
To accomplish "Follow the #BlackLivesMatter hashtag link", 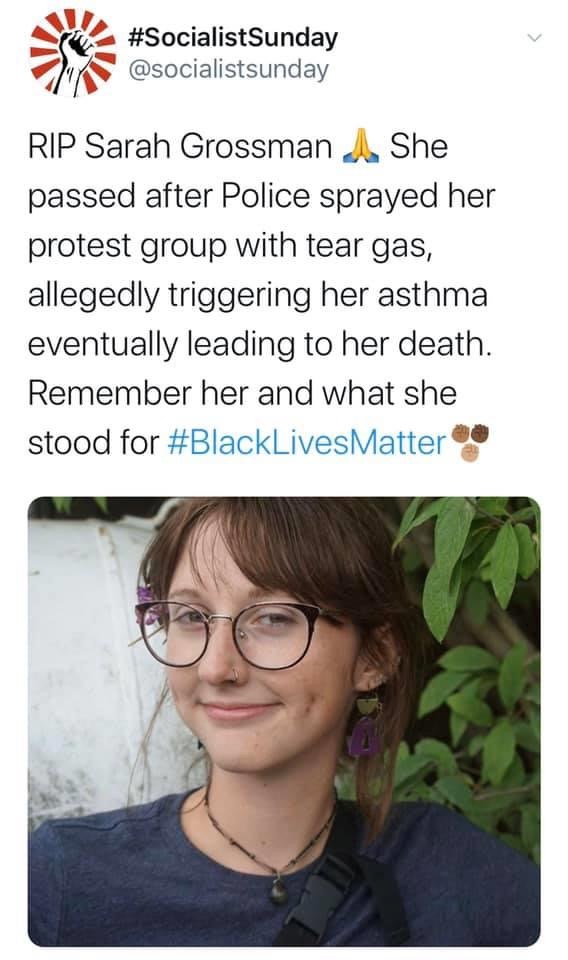I will pyautogui.click(x=307, y=442).
